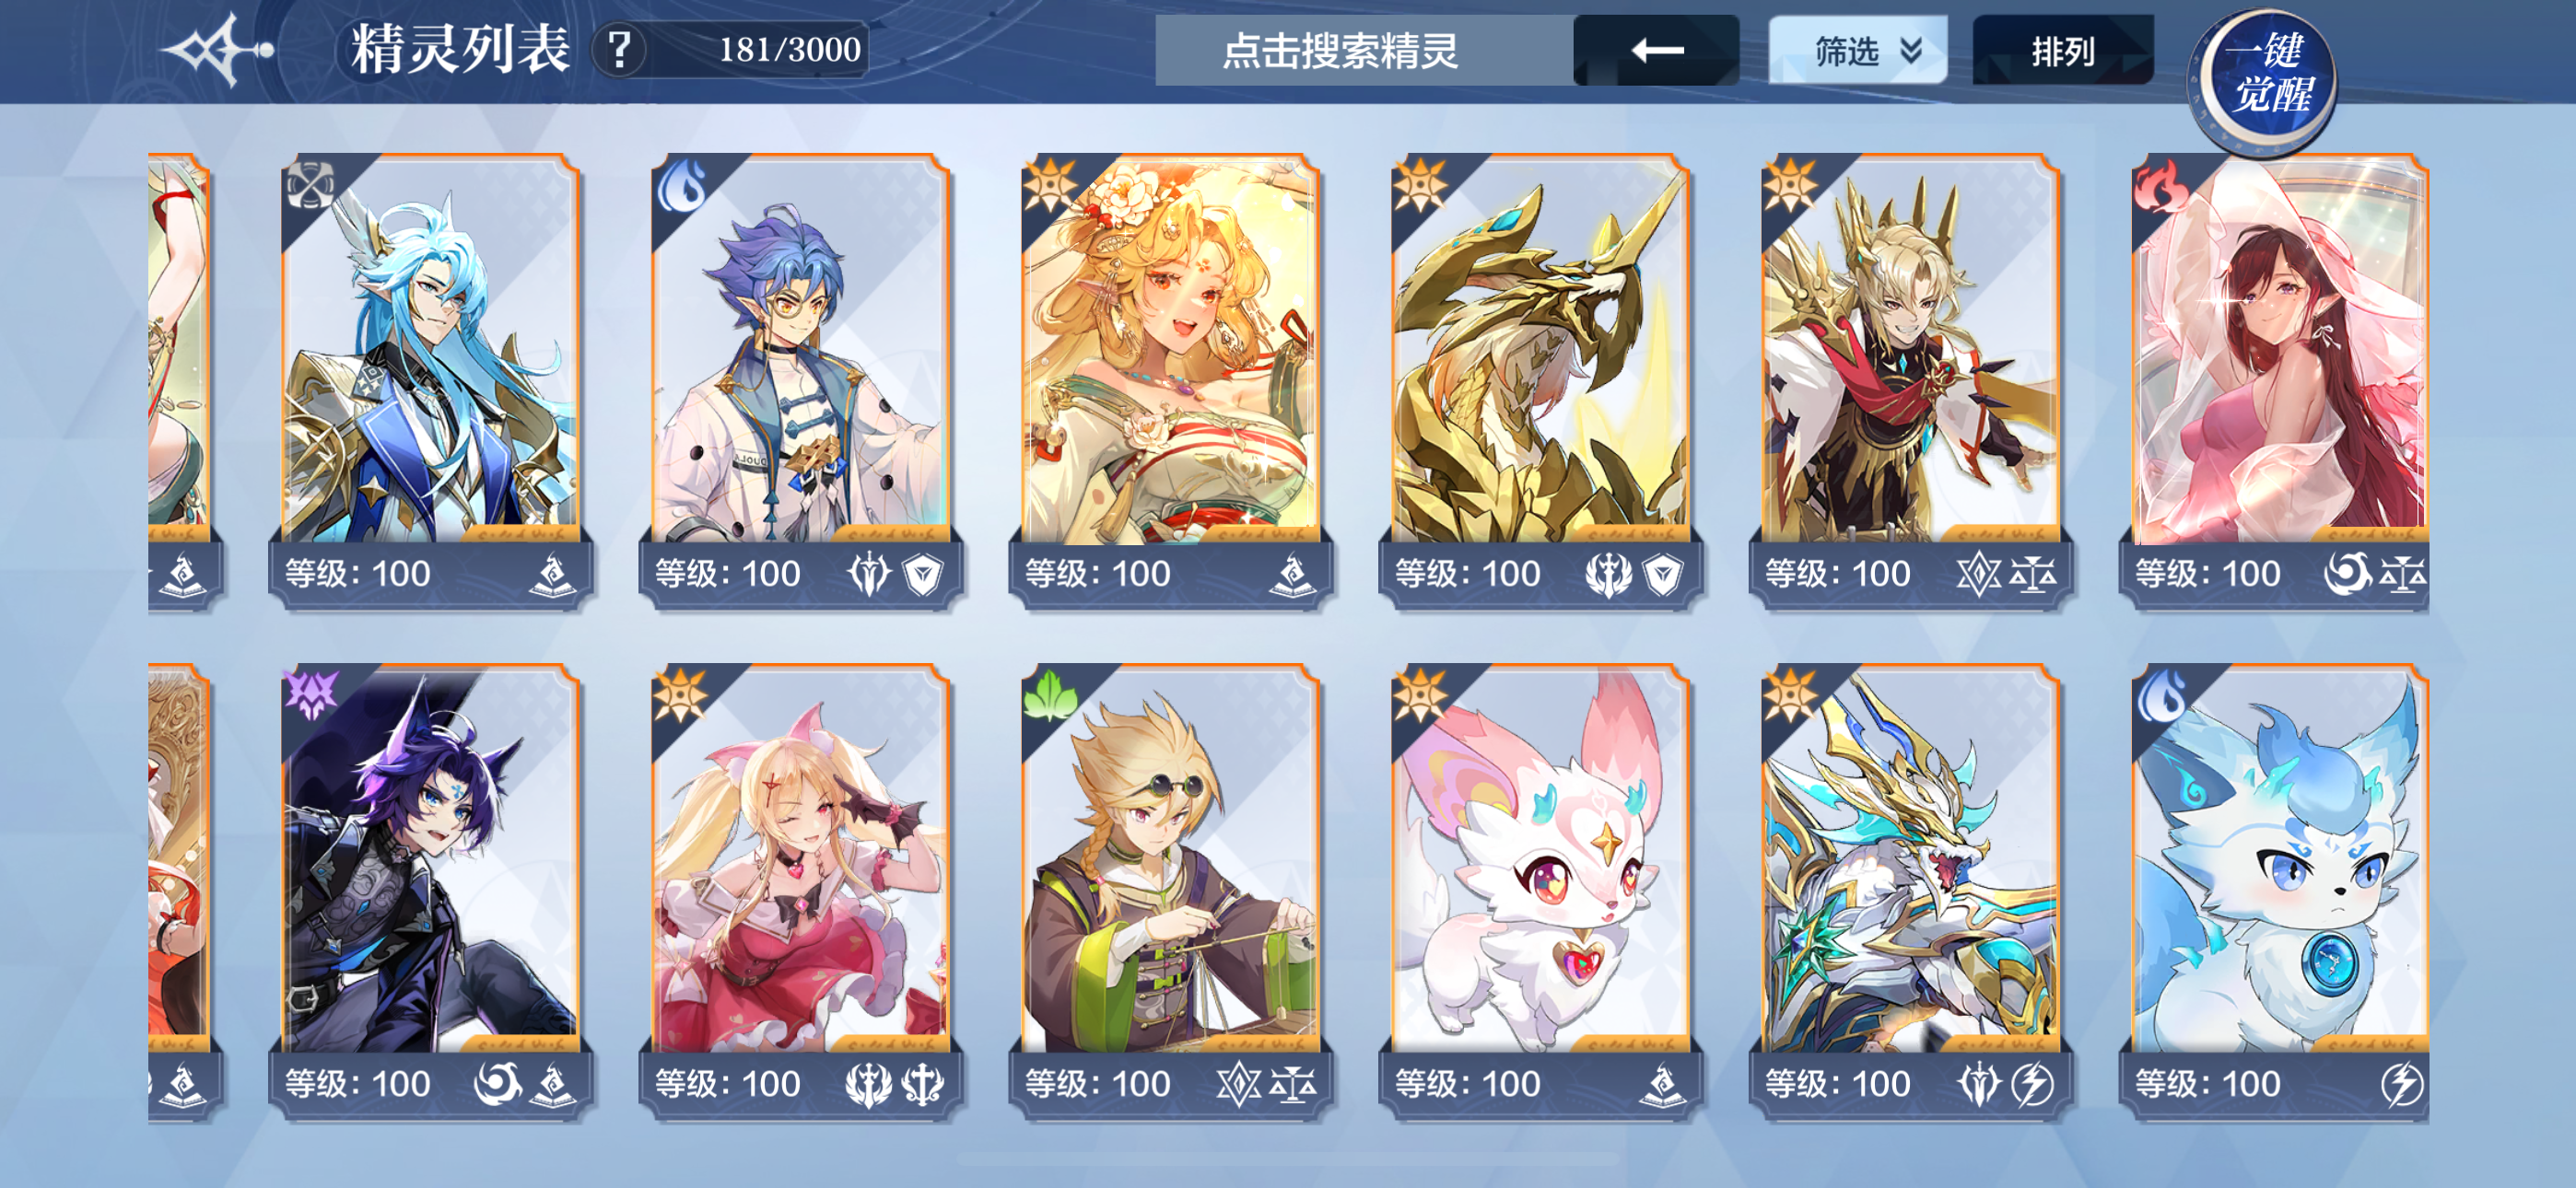
Task: Click the back arrow emblem icon
Action: click(x=218, y=49)
